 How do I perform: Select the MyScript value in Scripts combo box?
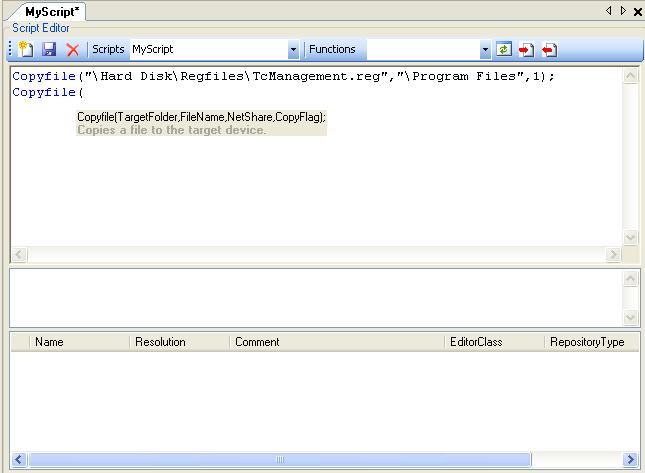point(209,49)
